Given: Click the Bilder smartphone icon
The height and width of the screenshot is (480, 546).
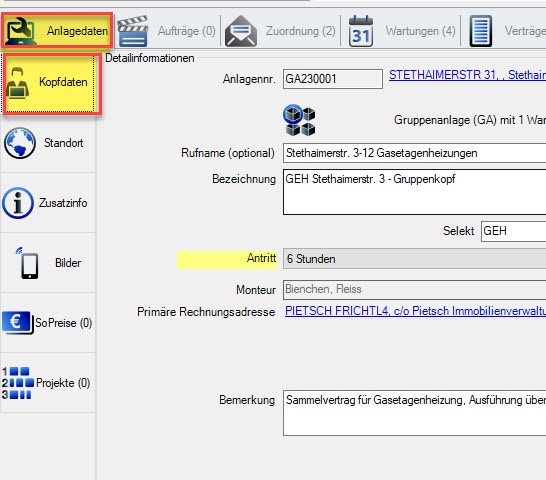Looking at the screenshot, I should click(27, 263).
